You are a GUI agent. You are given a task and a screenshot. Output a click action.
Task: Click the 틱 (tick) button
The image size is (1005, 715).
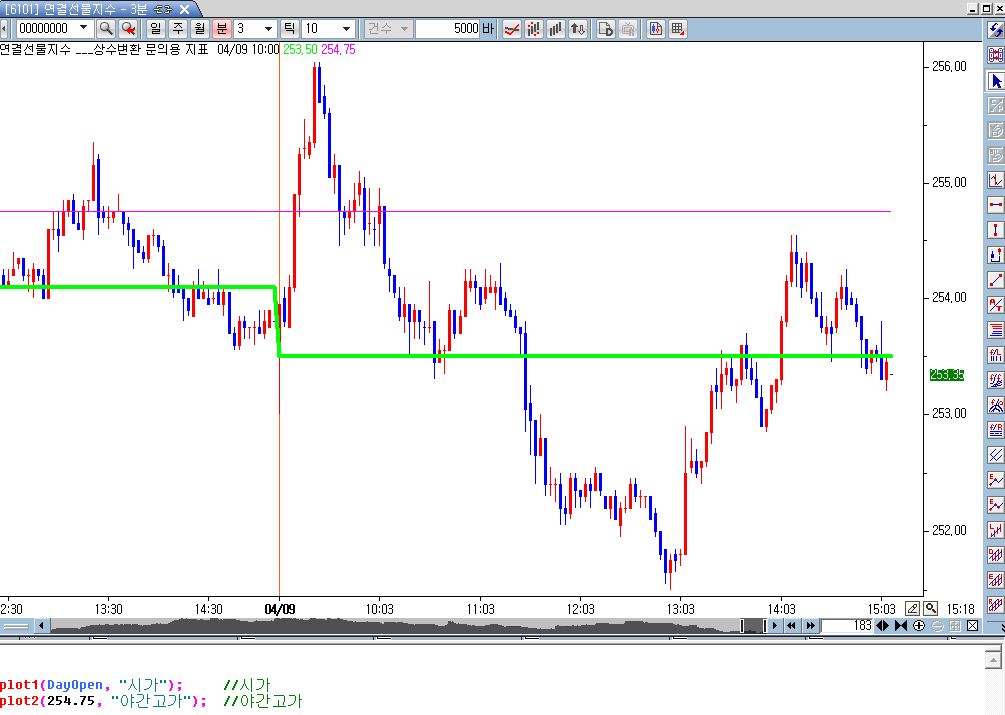point(289,29)
